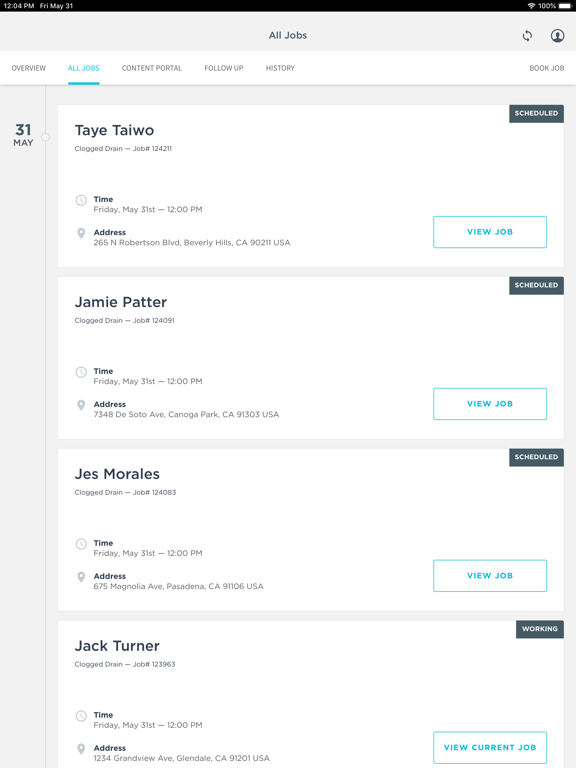Click the Book Job link
This screenshot has width=576, height=768.
point(547,68)
